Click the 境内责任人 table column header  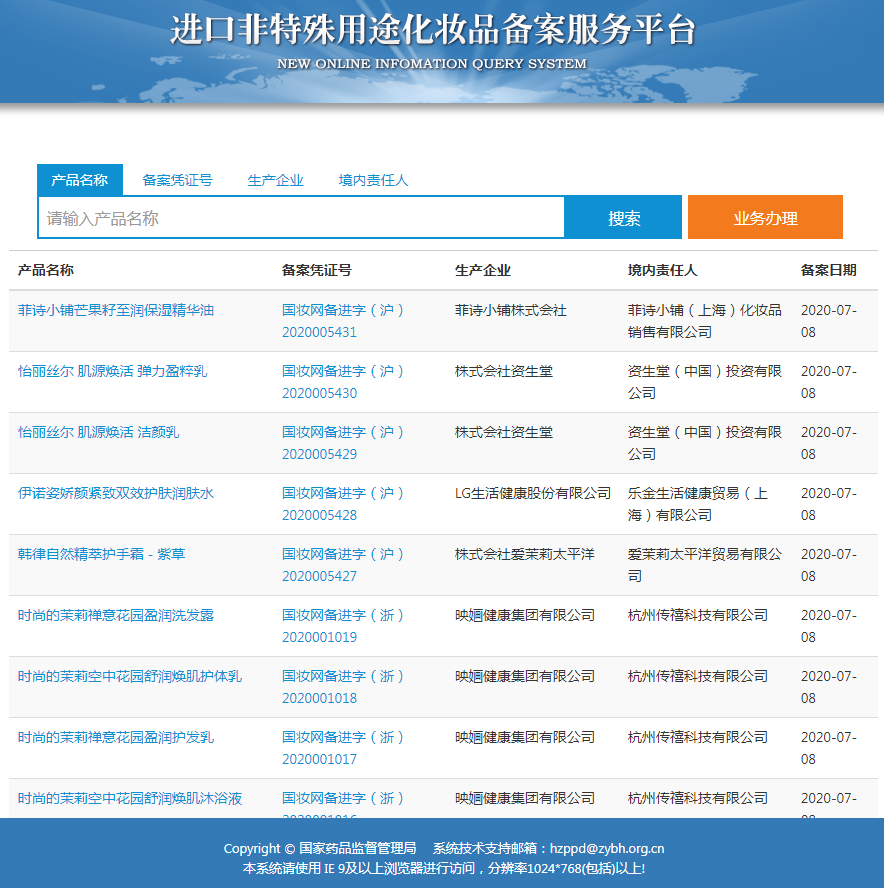pyautogui.click(x=663, y=271)
